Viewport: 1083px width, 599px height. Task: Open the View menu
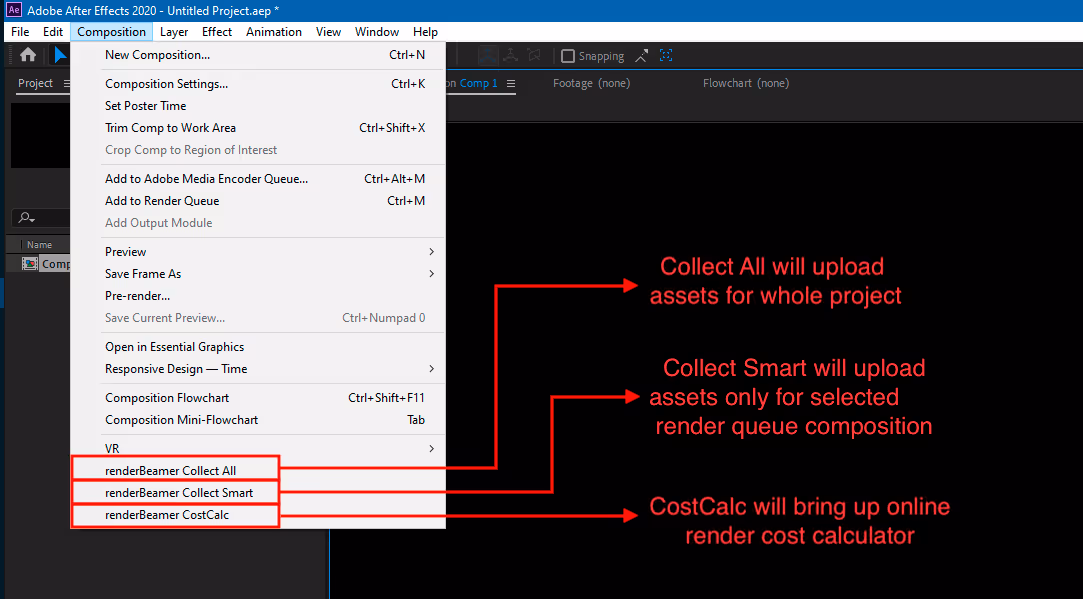(328, 32)
